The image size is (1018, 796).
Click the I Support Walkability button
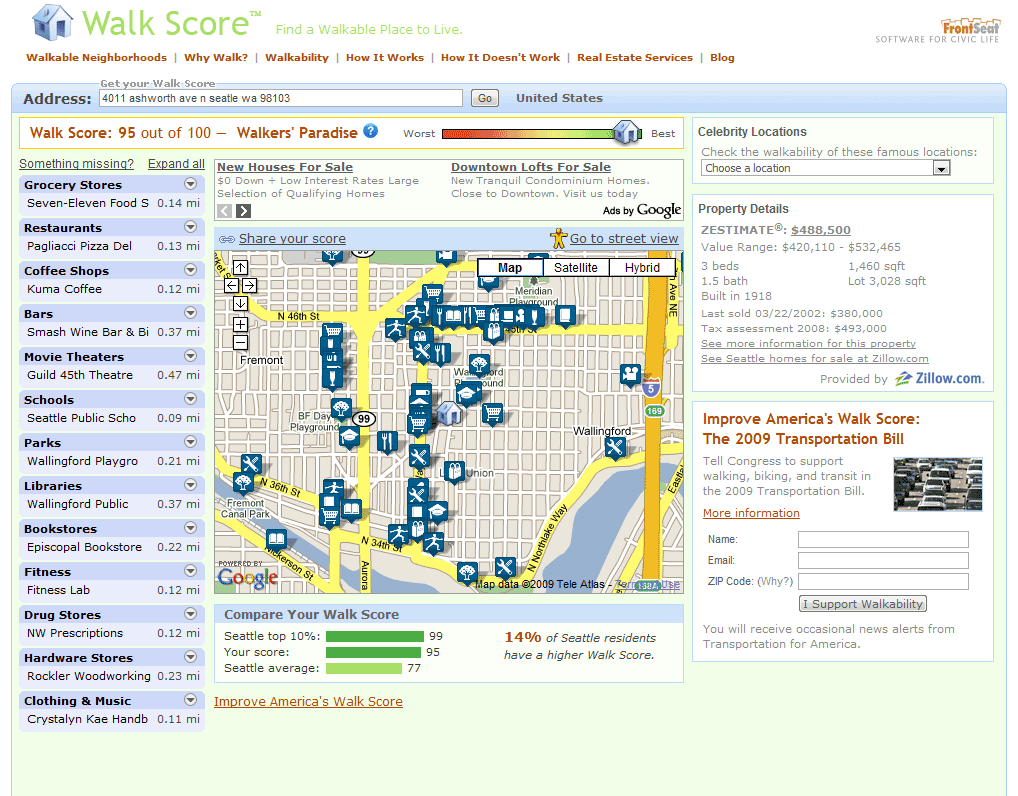pos(862,604)
